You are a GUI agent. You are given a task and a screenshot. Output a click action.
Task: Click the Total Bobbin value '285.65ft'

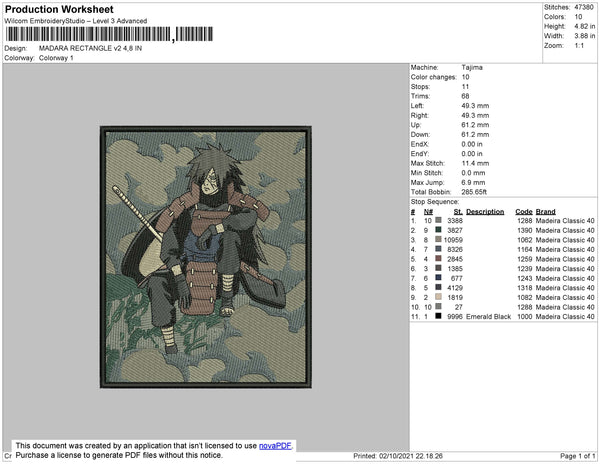pos(474,192)
